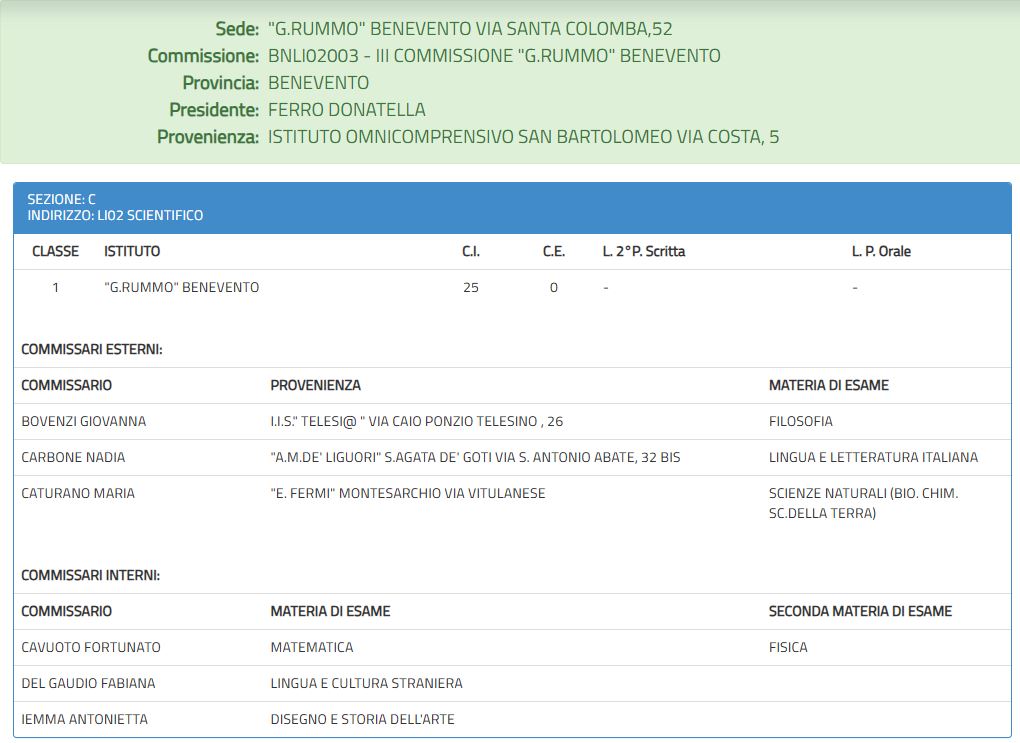Click the commissario CAVUOTO FORTUNATO

91,647
